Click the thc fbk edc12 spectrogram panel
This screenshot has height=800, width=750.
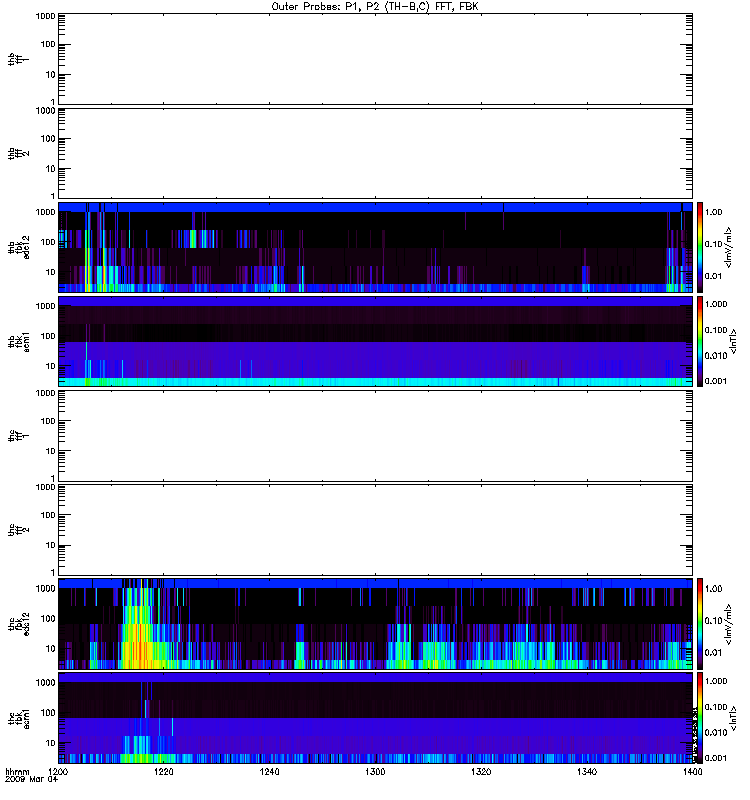(375, 623)
